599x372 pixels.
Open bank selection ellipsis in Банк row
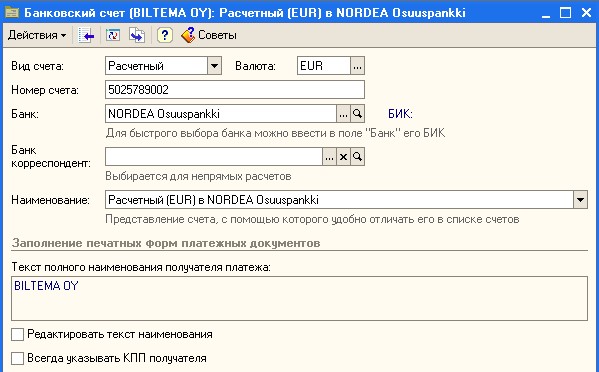point(343,114)
